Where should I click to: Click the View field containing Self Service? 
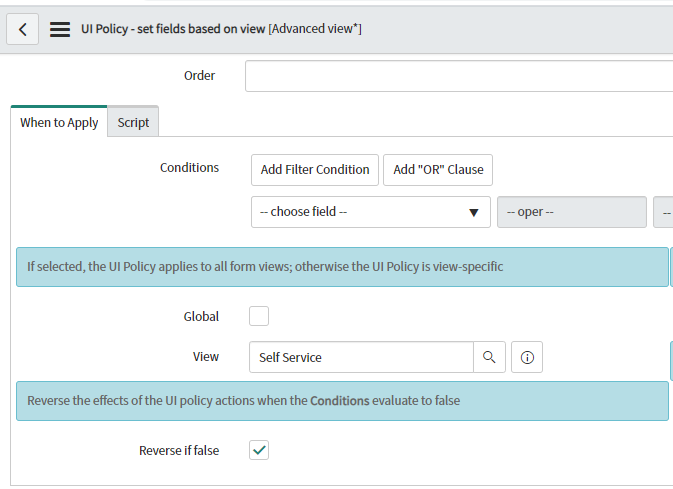click(x=361, y=357)
